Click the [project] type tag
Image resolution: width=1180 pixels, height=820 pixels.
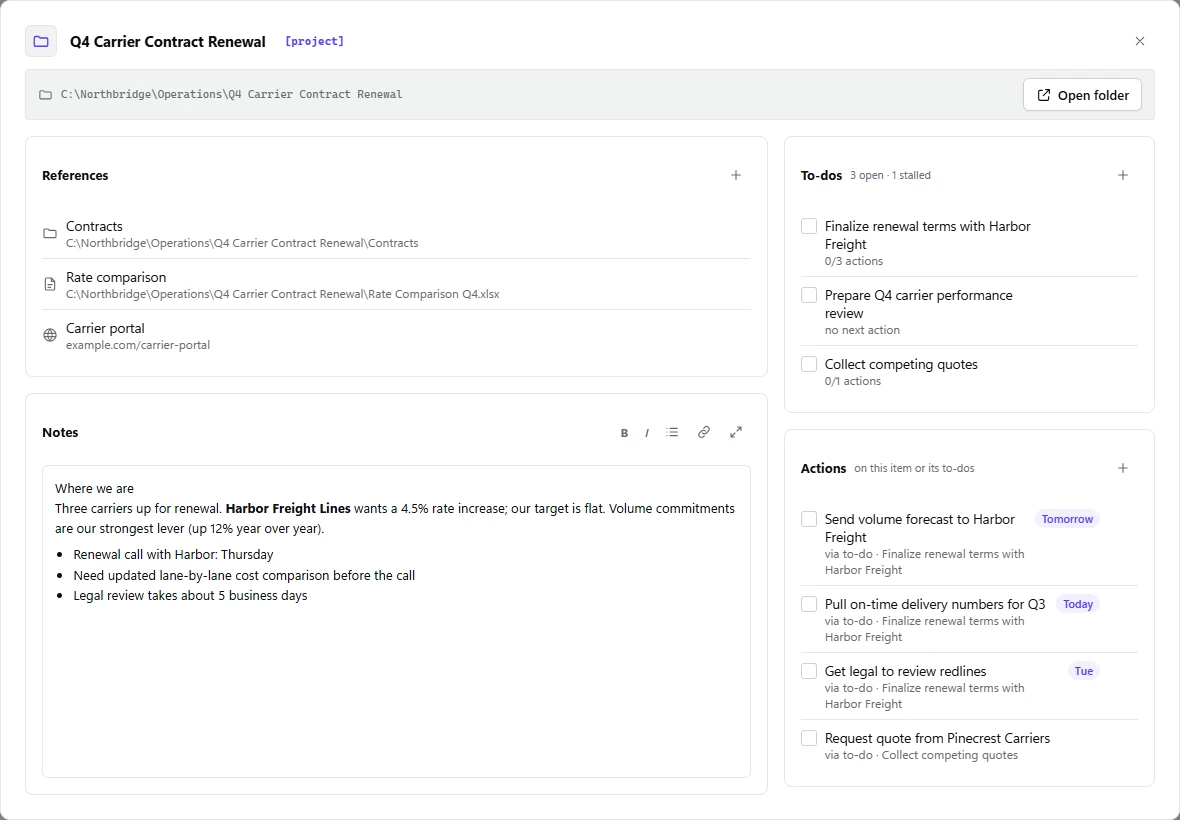pyautogui.click(x=315, y=41)
